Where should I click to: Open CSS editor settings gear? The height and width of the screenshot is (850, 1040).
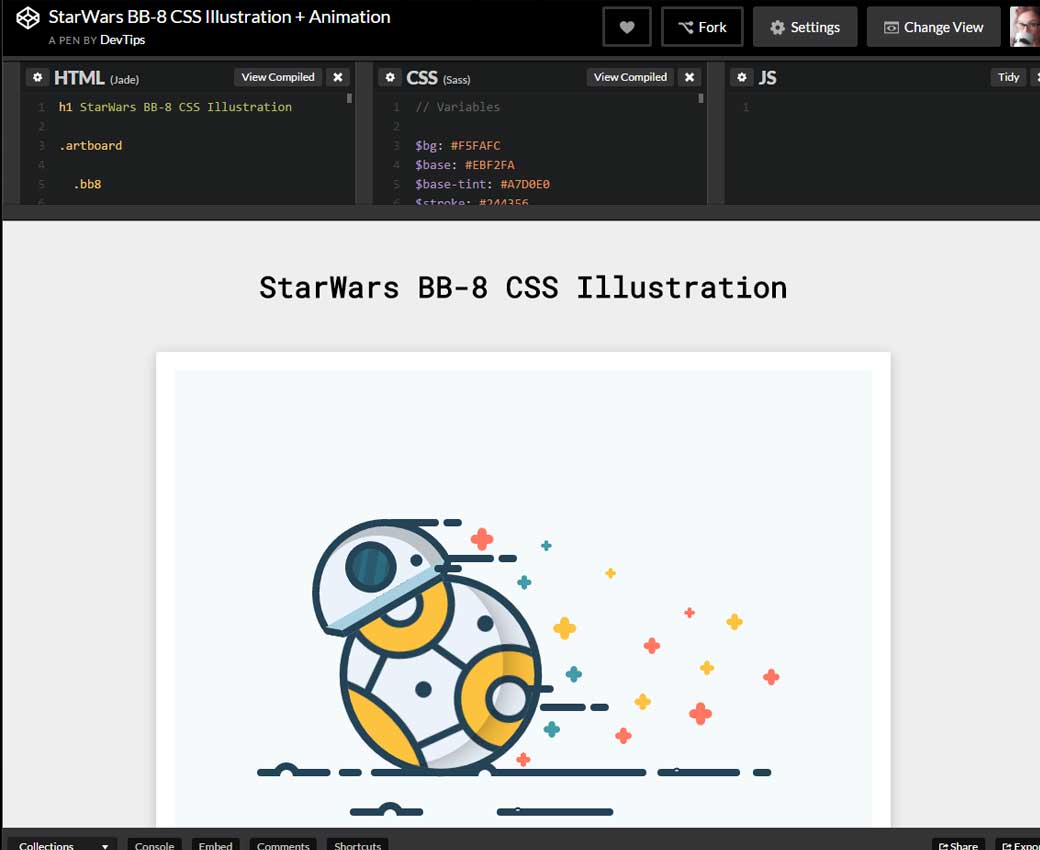(x=390, y=77)
